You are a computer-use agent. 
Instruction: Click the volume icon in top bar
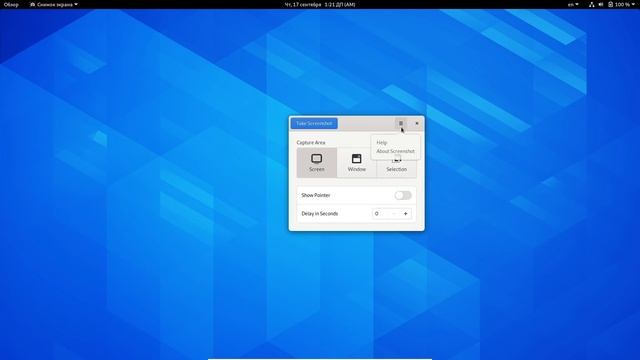click(601, 4)
